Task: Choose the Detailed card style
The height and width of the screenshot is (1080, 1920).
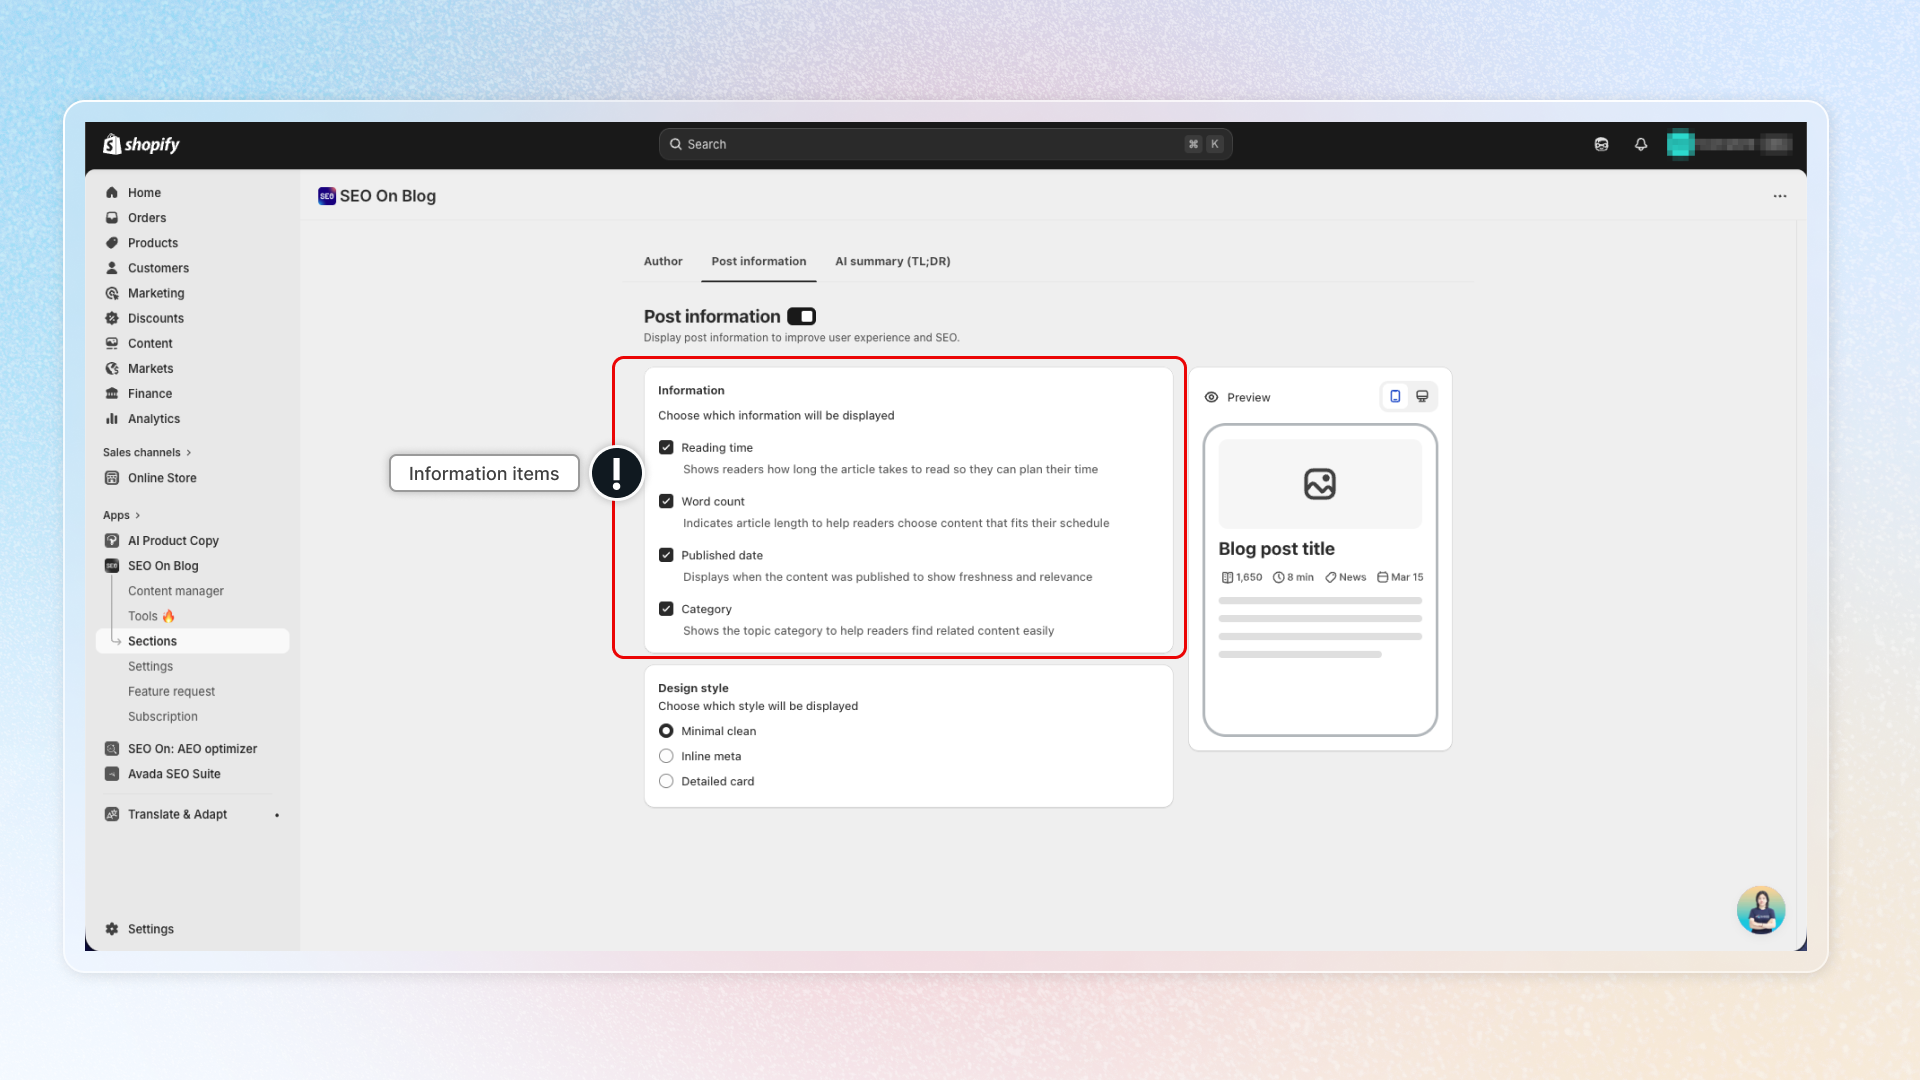Action: point(666,781)
